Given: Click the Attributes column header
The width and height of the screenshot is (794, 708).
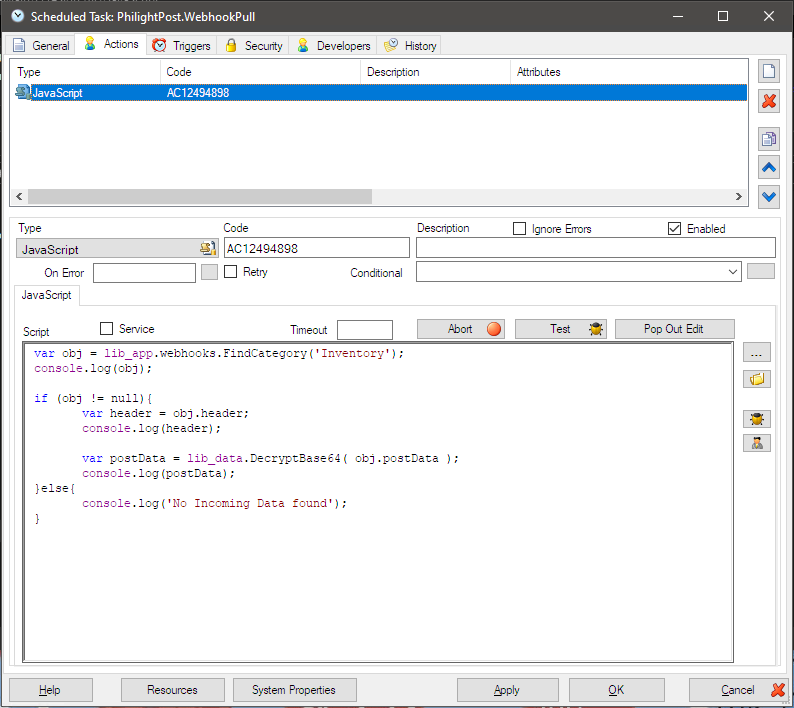Looking at the screenshot, I should [x=538, y=72].
